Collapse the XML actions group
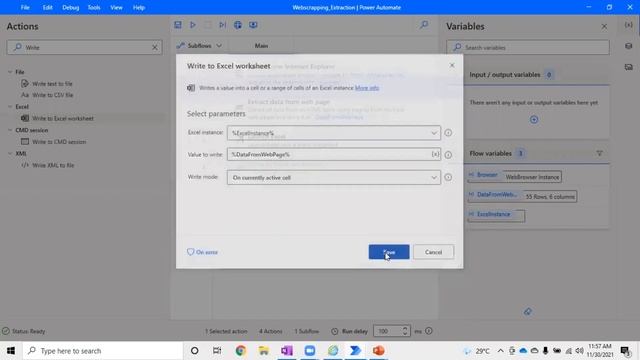The width and height of the screenshot is (640, 360). pos(10,153)
